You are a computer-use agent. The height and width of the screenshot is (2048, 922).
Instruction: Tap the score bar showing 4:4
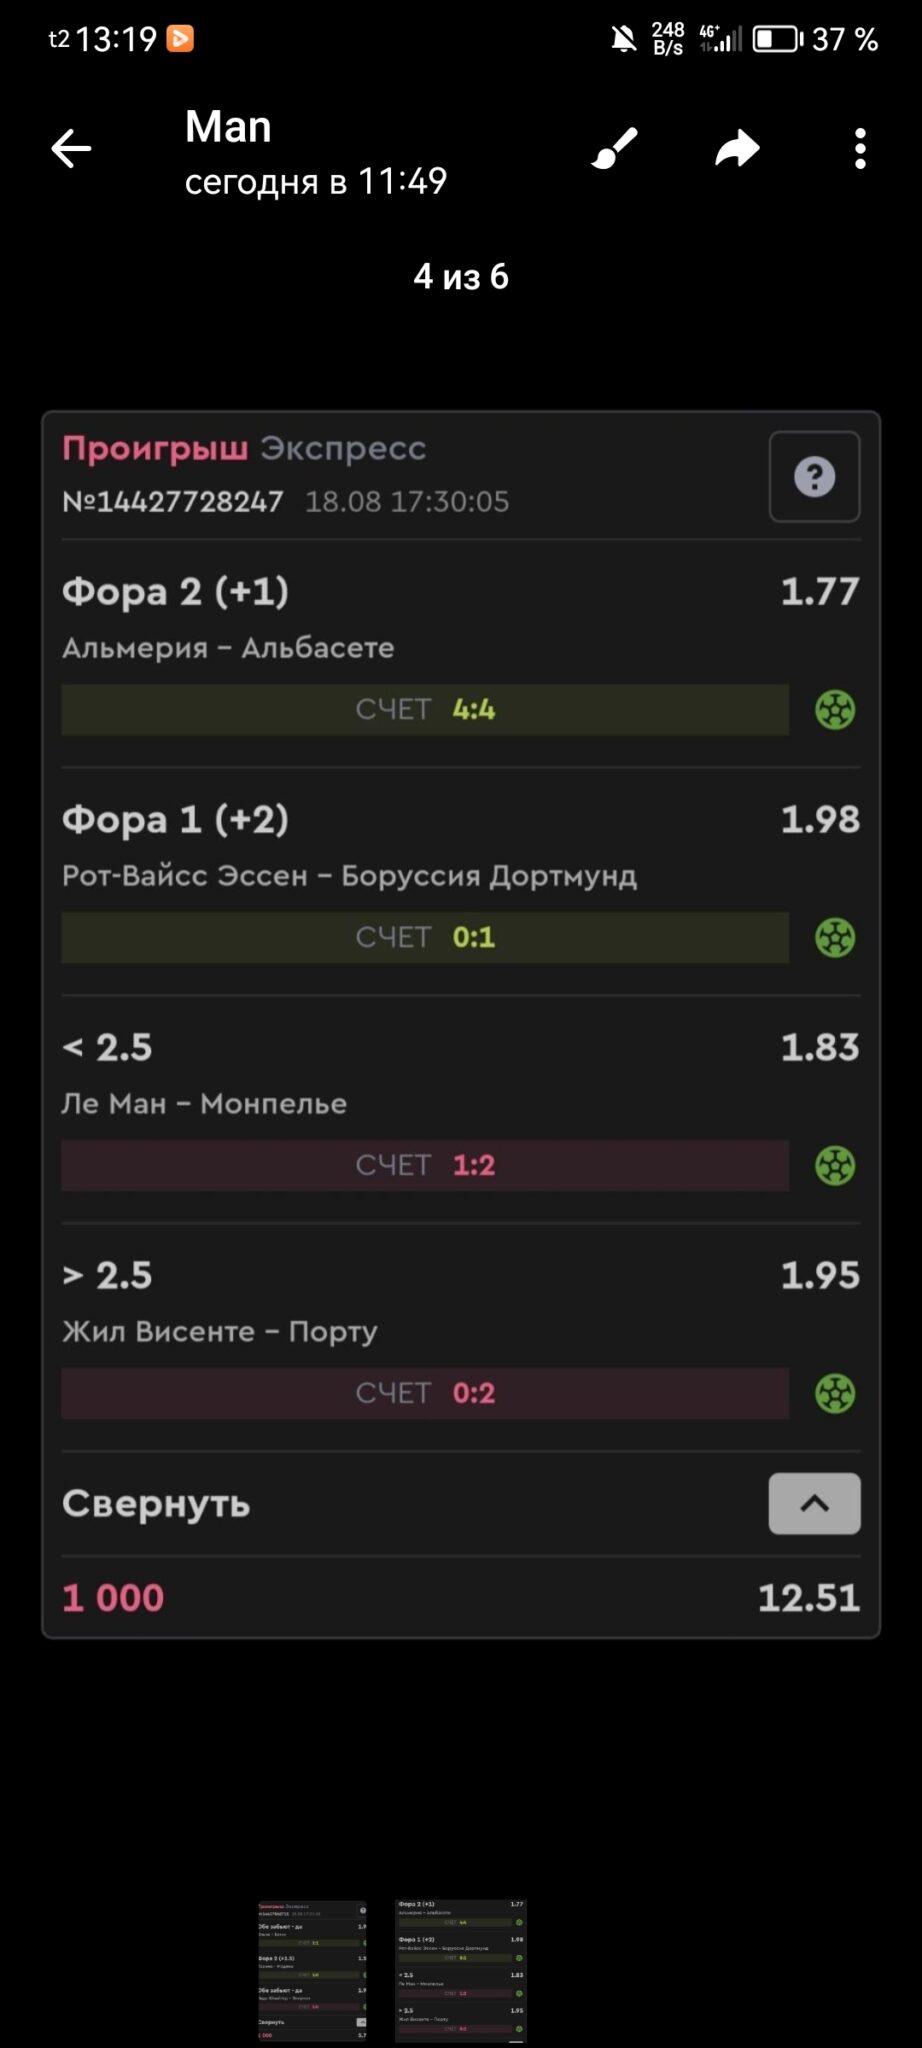[425, 710]
